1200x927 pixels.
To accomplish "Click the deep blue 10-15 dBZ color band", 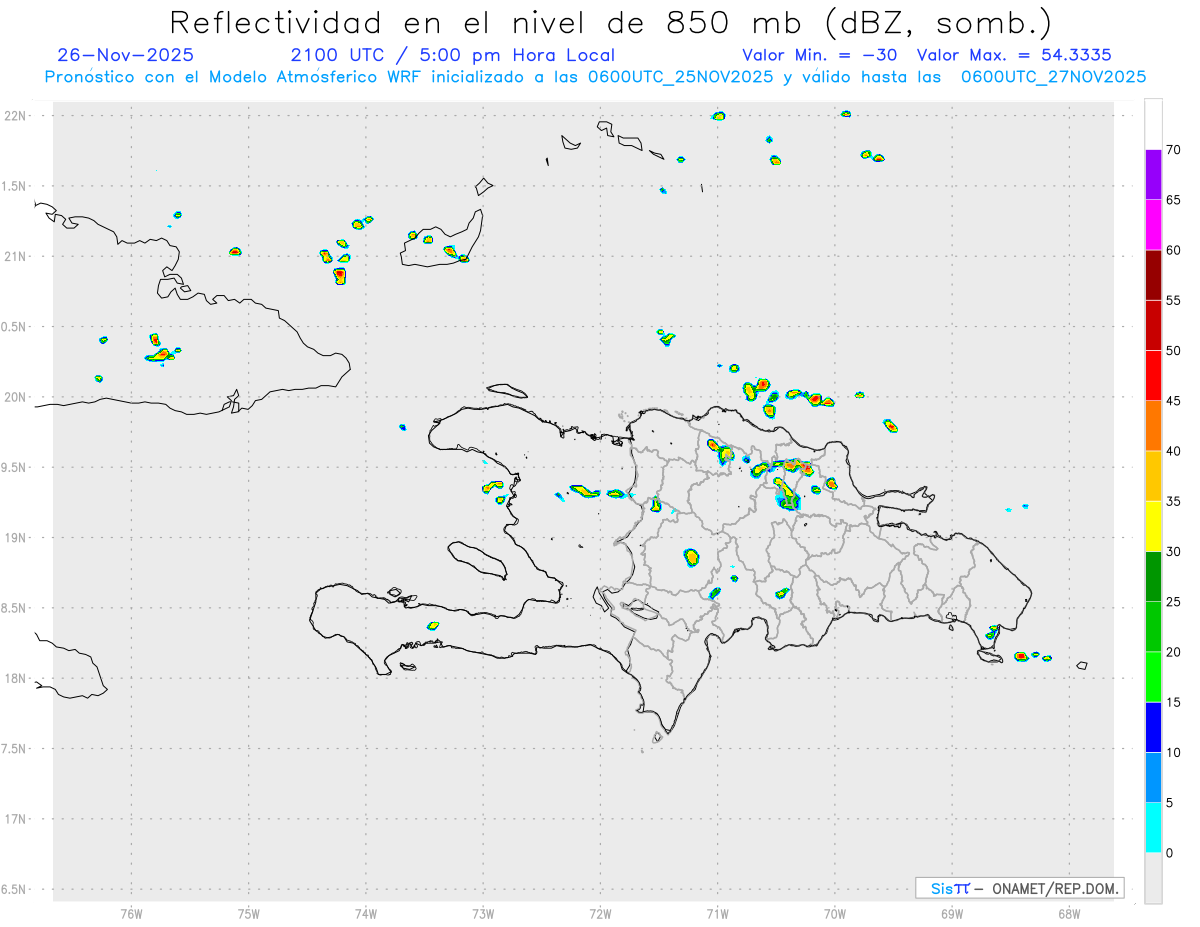I will coord(1153,727).
